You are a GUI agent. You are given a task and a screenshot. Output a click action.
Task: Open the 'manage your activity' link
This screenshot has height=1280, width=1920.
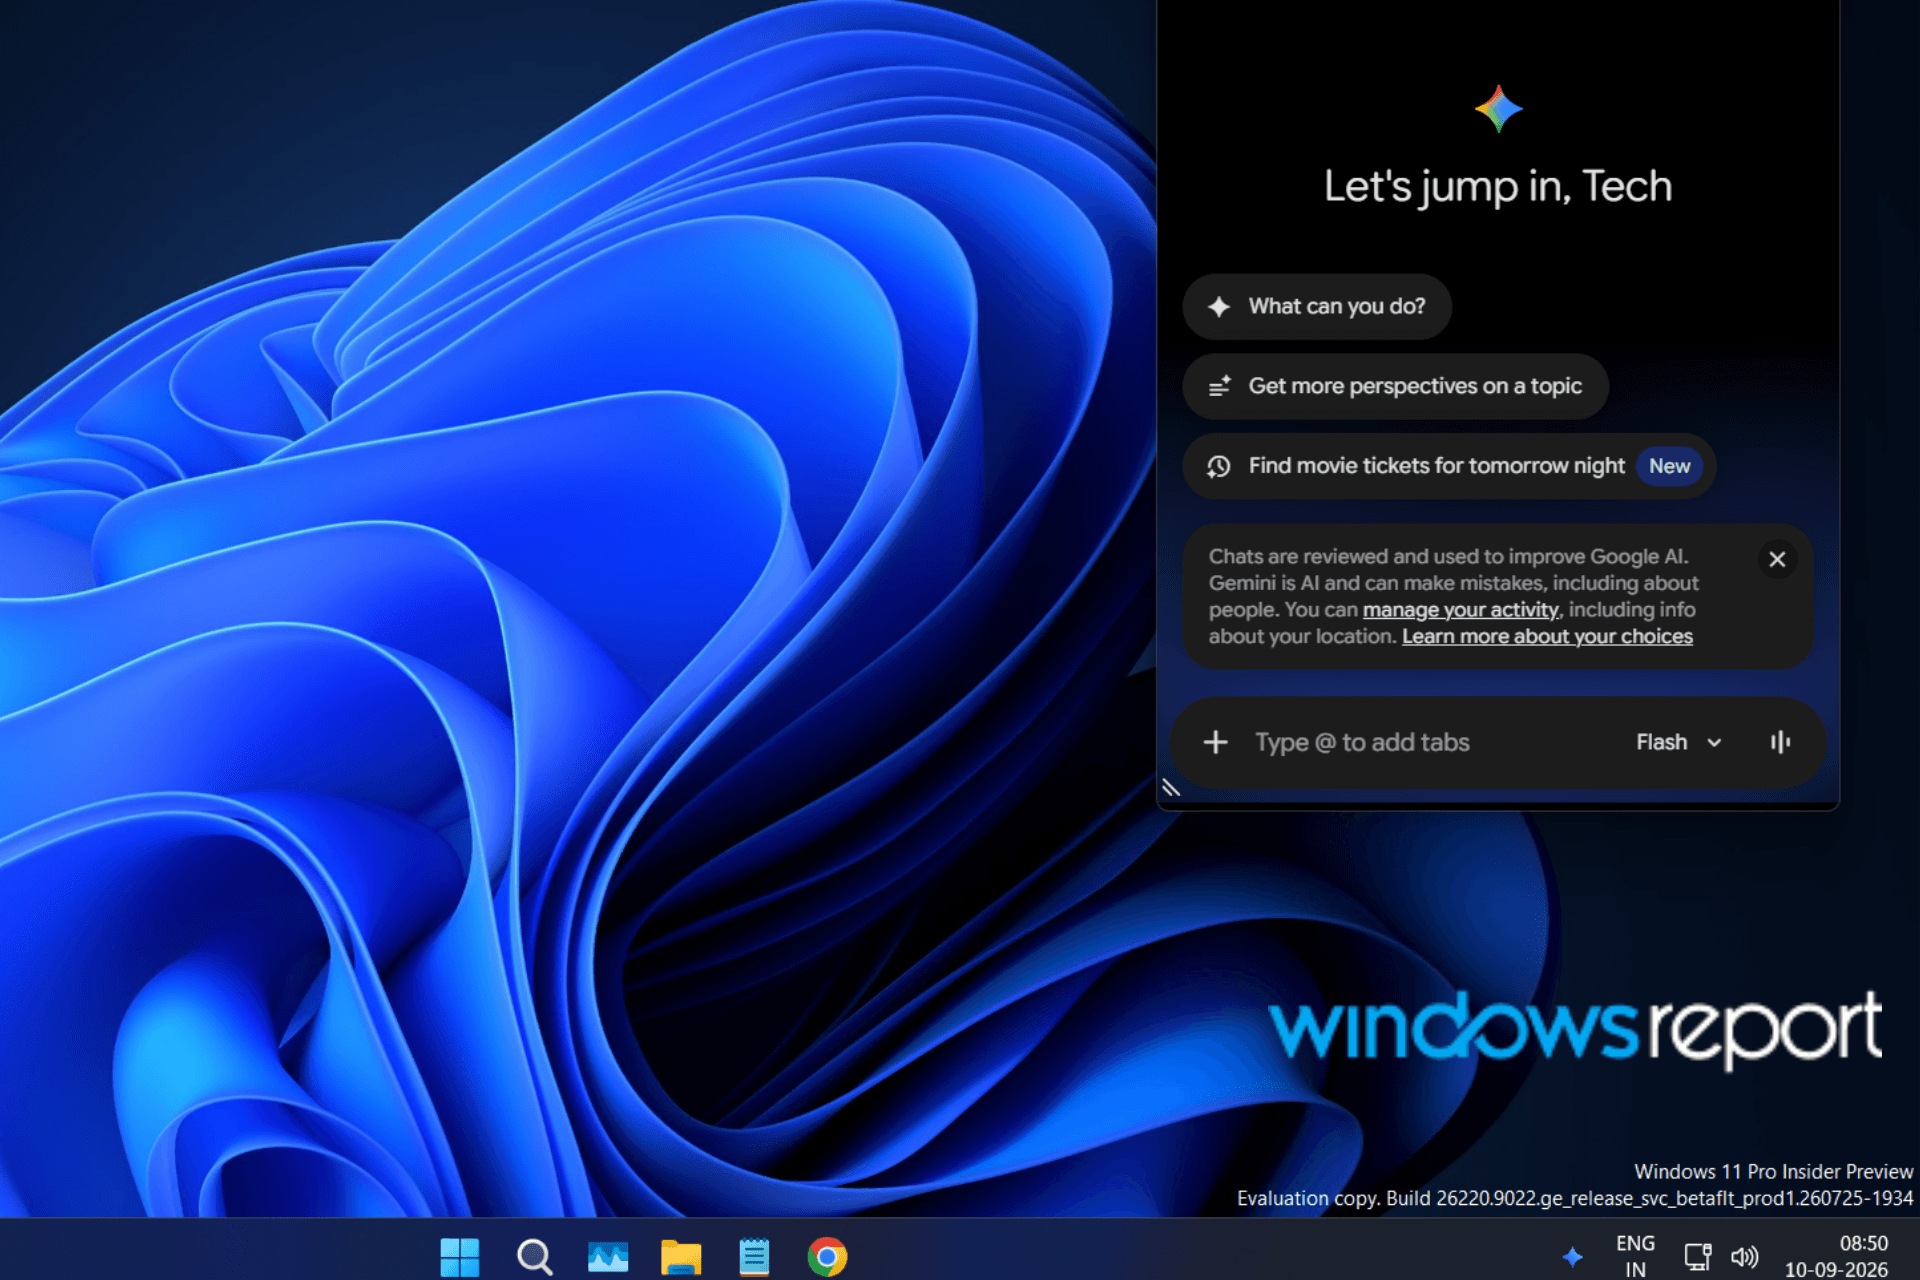pyautogui.click(x=1460, y=610)
